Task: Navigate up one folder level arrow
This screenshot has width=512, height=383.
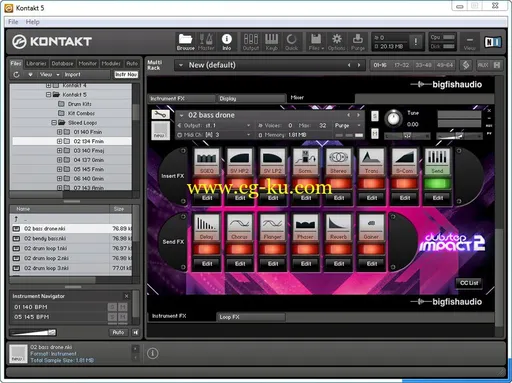Action: 16,219
